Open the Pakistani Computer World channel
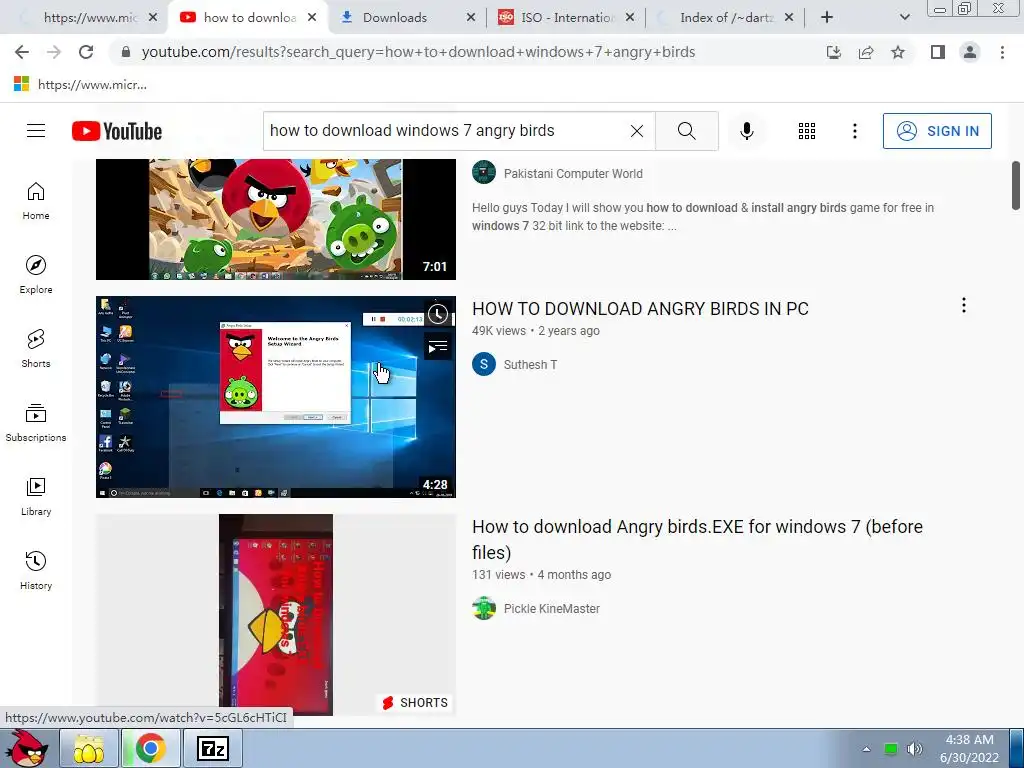This screenshot has height=768, width=1024. 573,174
